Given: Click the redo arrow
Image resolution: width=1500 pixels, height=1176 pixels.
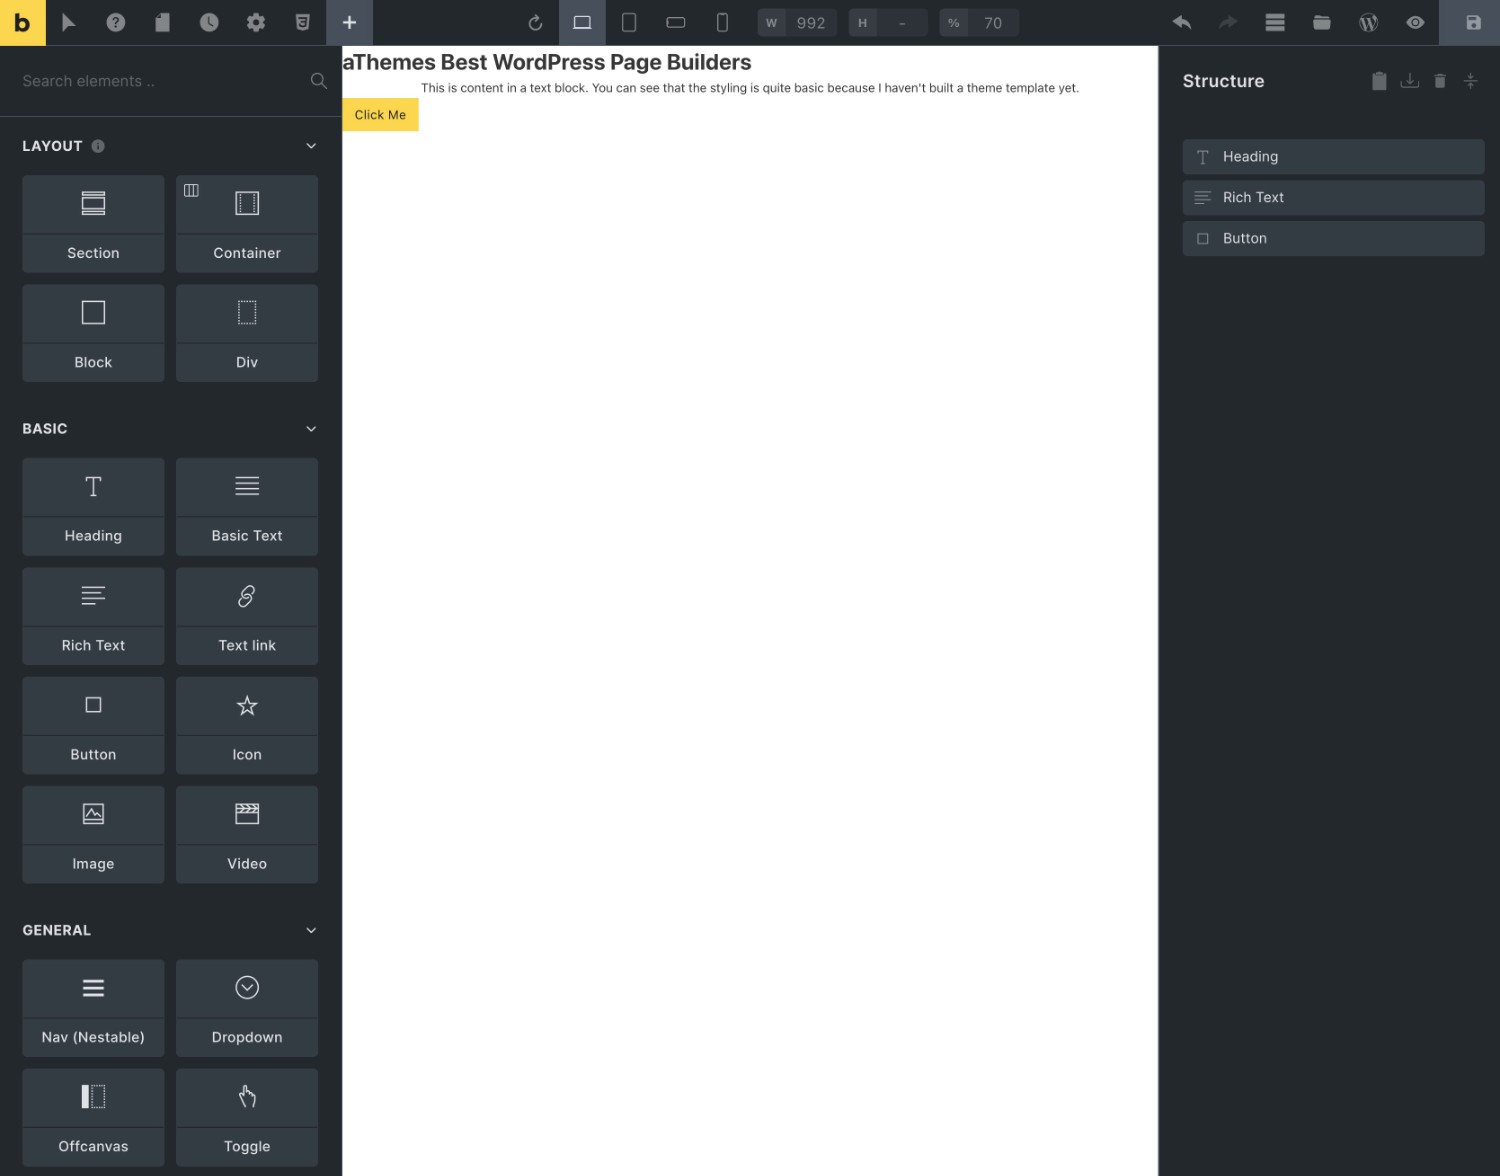Looking at the screenshot, I should coord(1228,22).
